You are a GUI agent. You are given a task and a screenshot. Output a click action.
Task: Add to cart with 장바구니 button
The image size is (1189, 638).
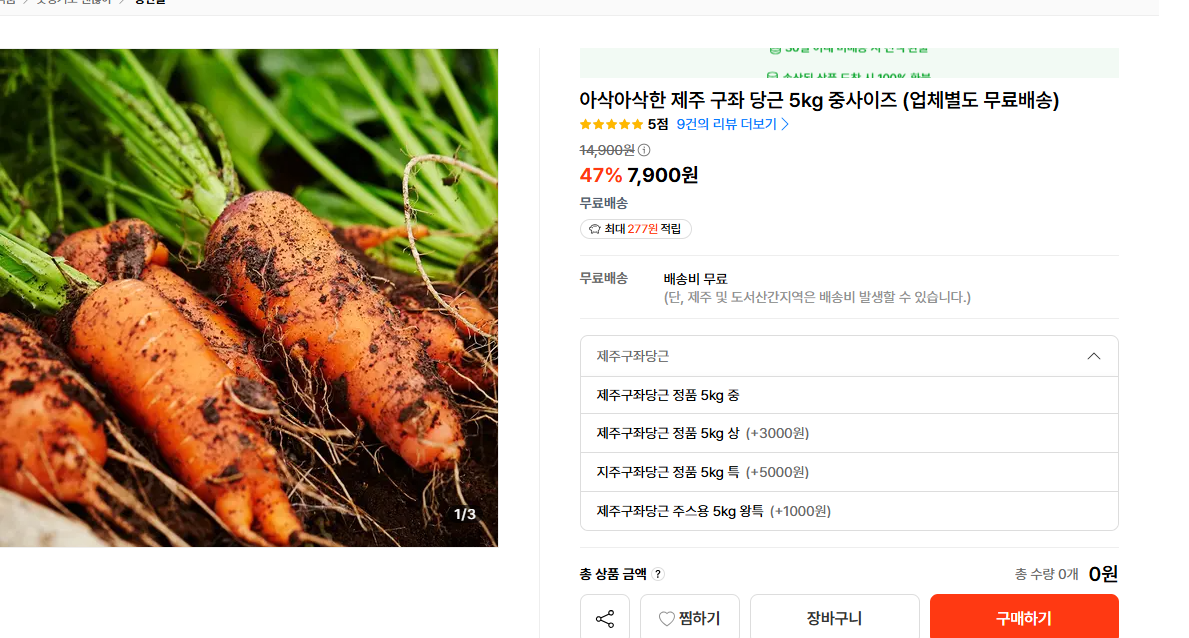[x=834, y=618]
